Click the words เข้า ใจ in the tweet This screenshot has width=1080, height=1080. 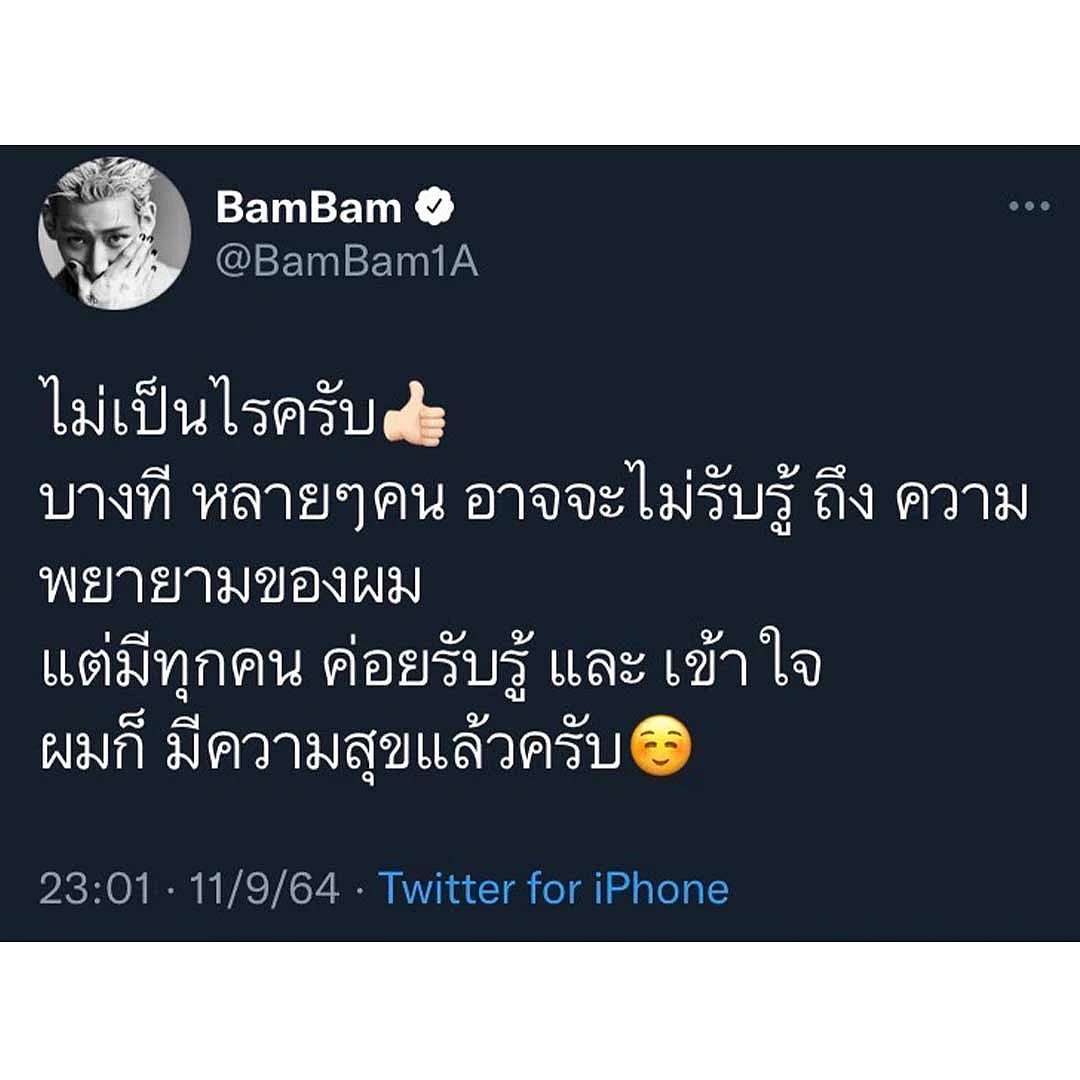pos(744,660)
